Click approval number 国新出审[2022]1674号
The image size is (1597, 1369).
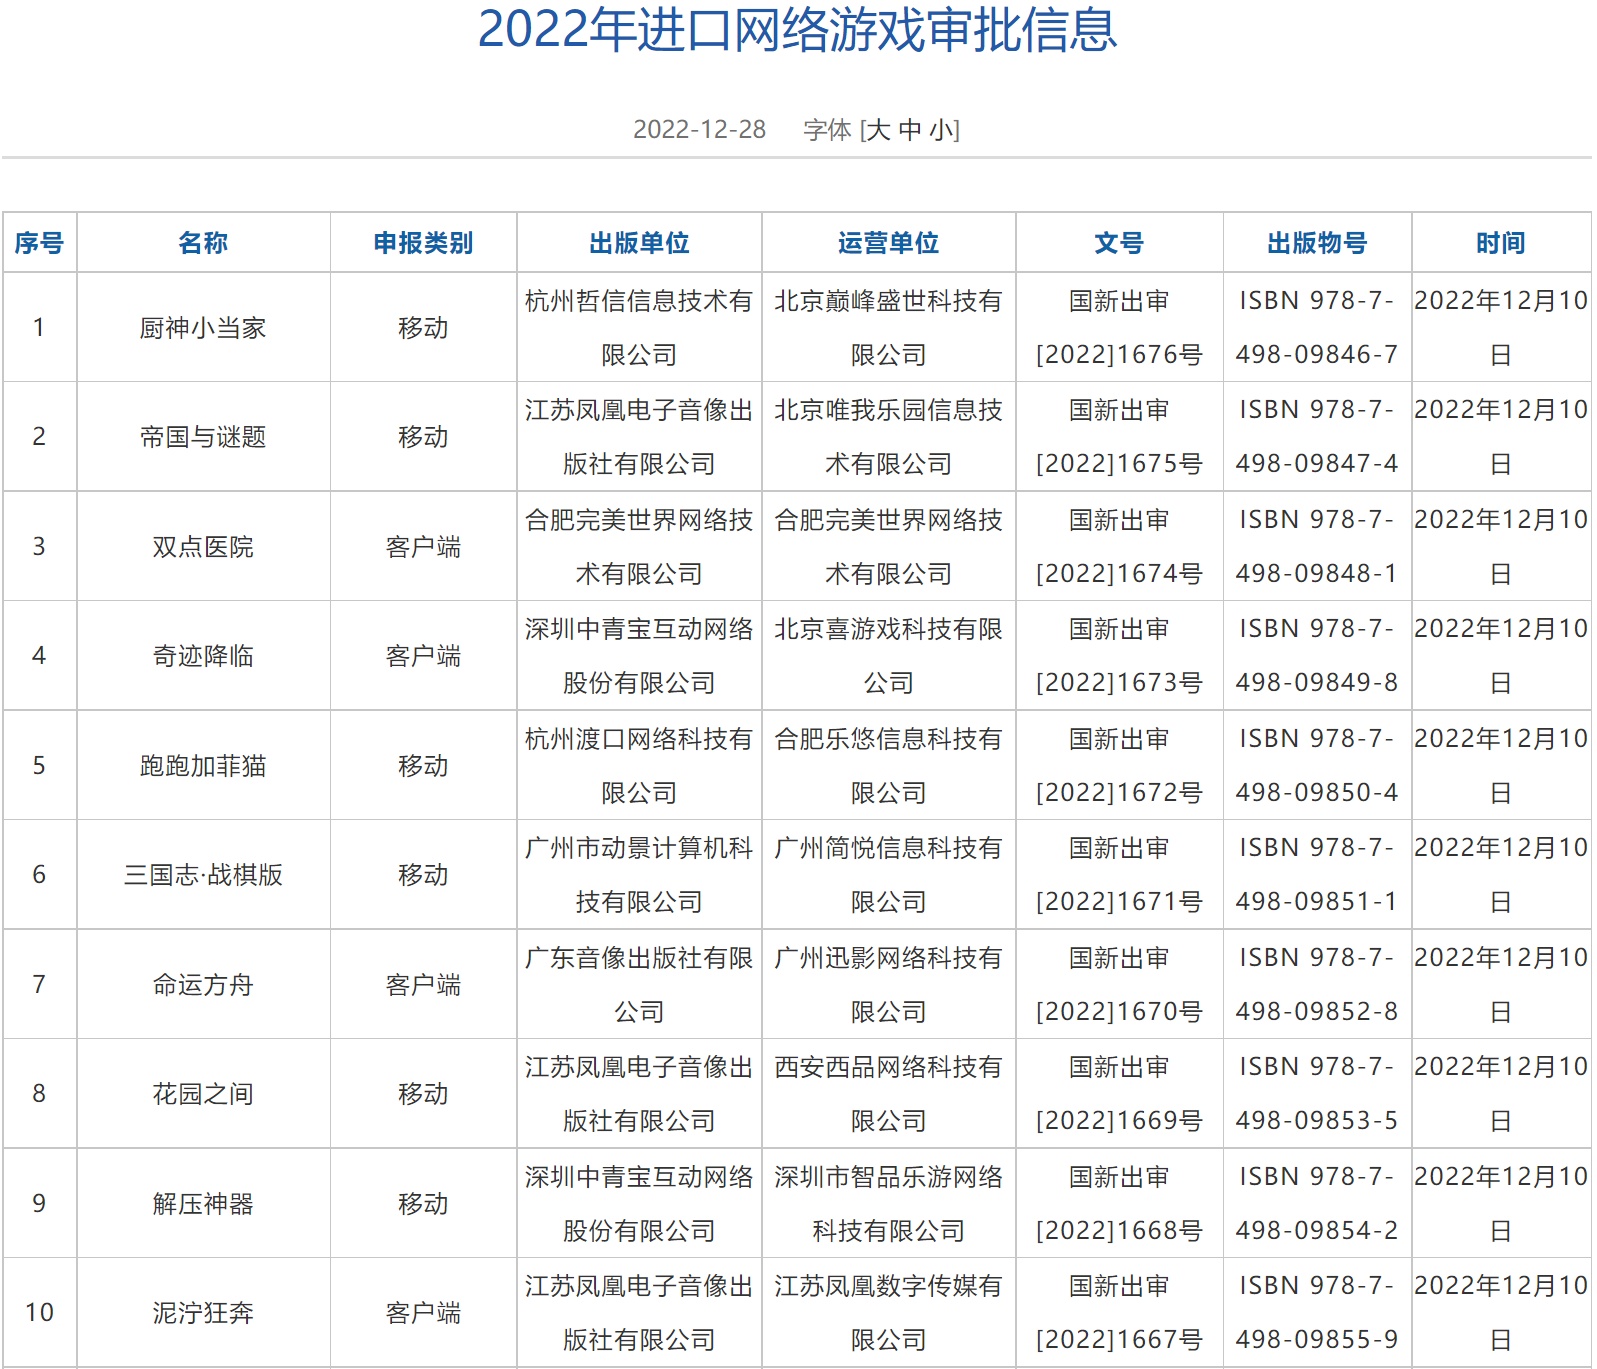pyautogui.click(x=1119, y=547)
